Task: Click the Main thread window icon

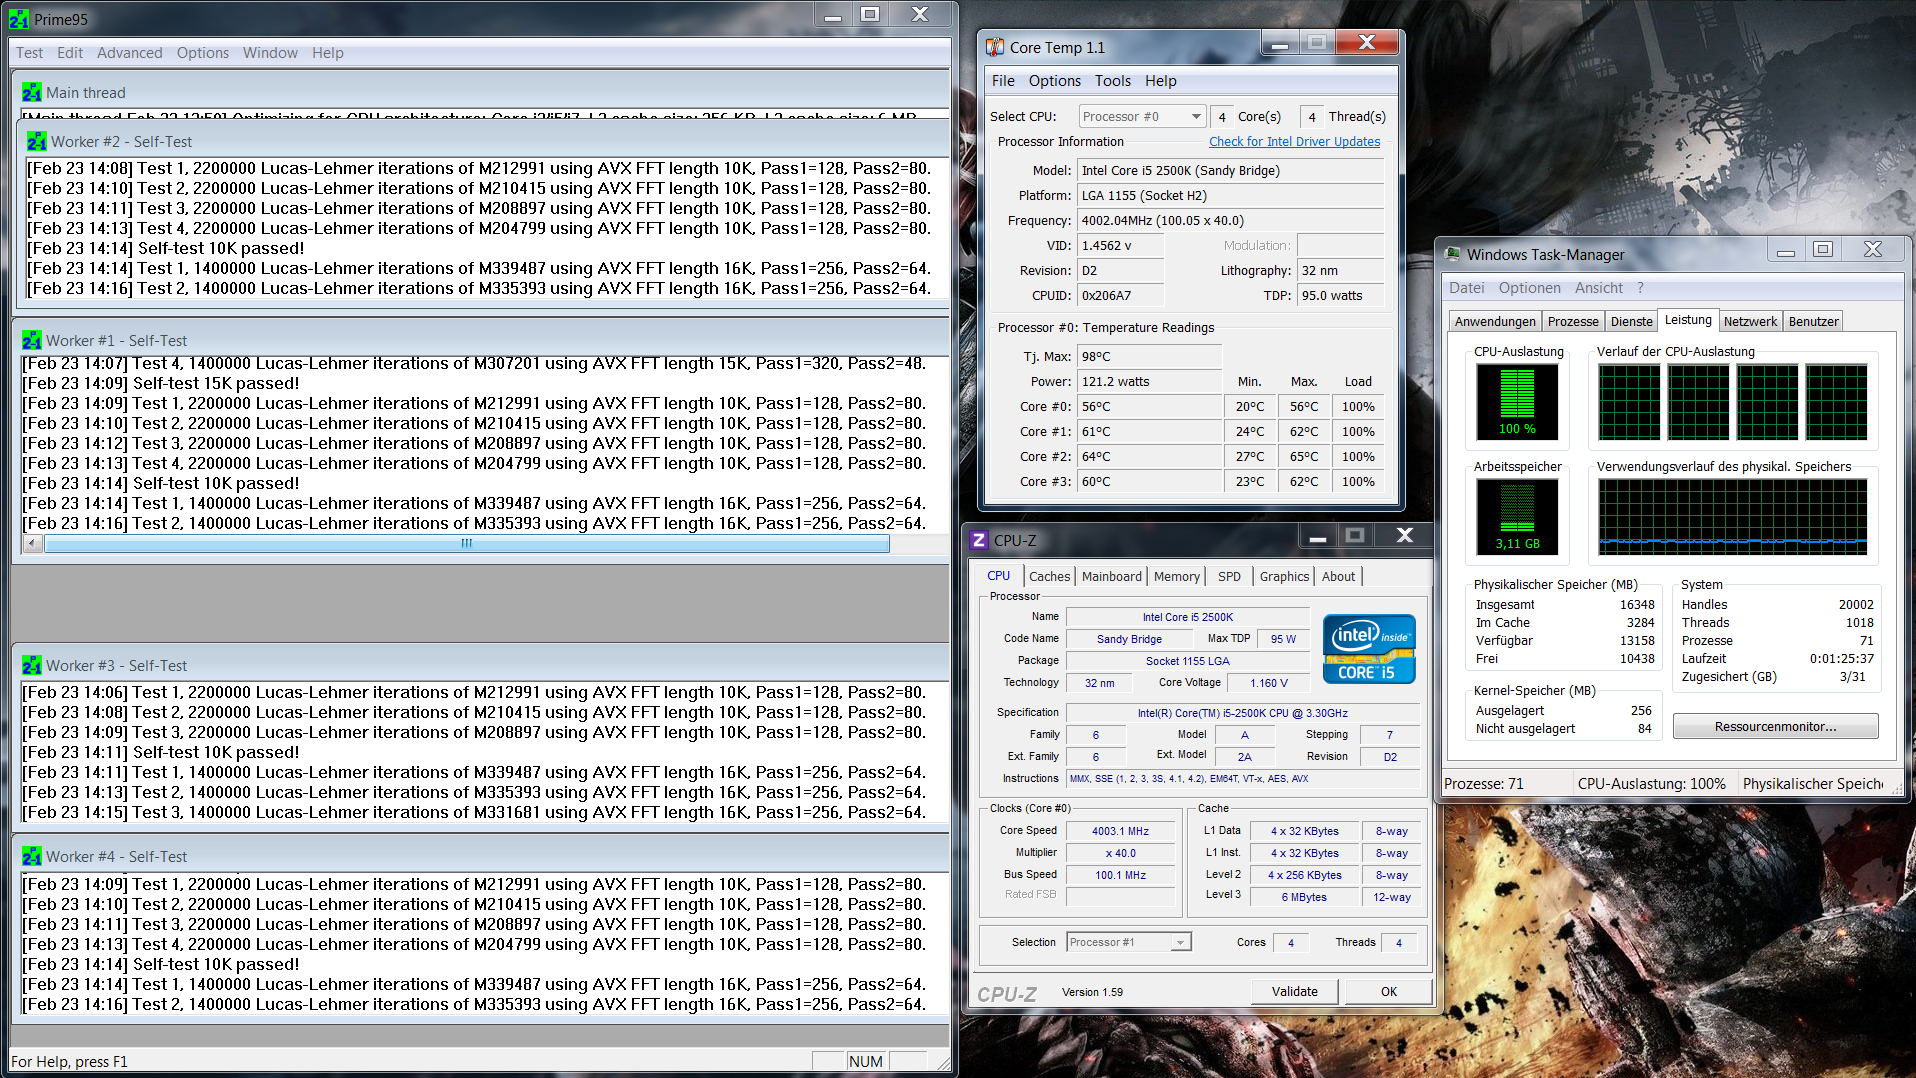Action: tap(32, 92)
